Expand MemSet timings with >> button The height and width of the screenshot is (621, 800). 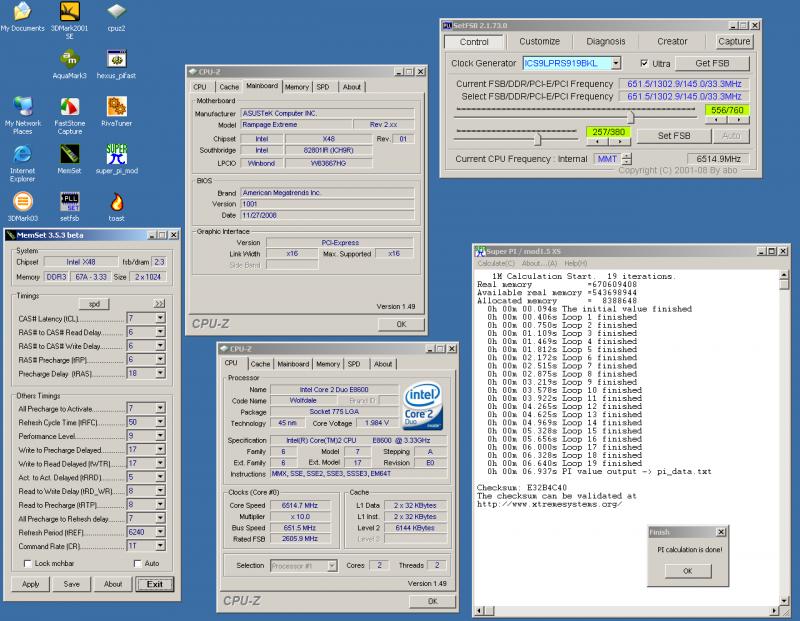coord(160,304)
